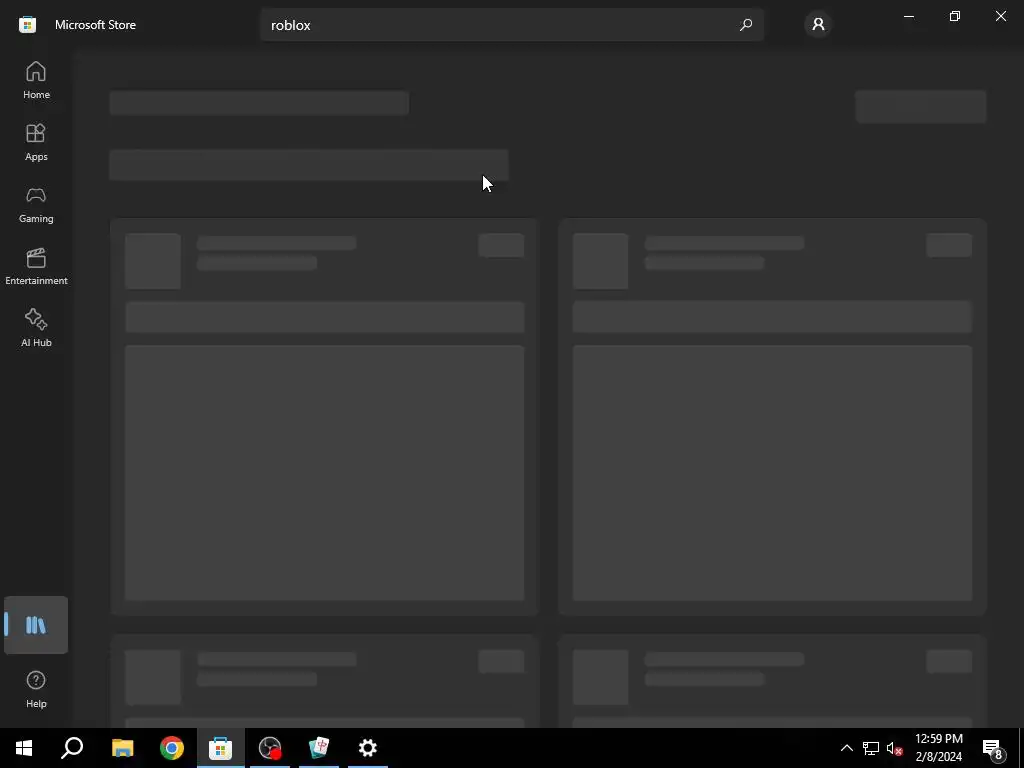Image resolution: width=1024 pixels, height=768 pixels.
Task: Focus the search box containing roblox
Action: pos(512,25)
